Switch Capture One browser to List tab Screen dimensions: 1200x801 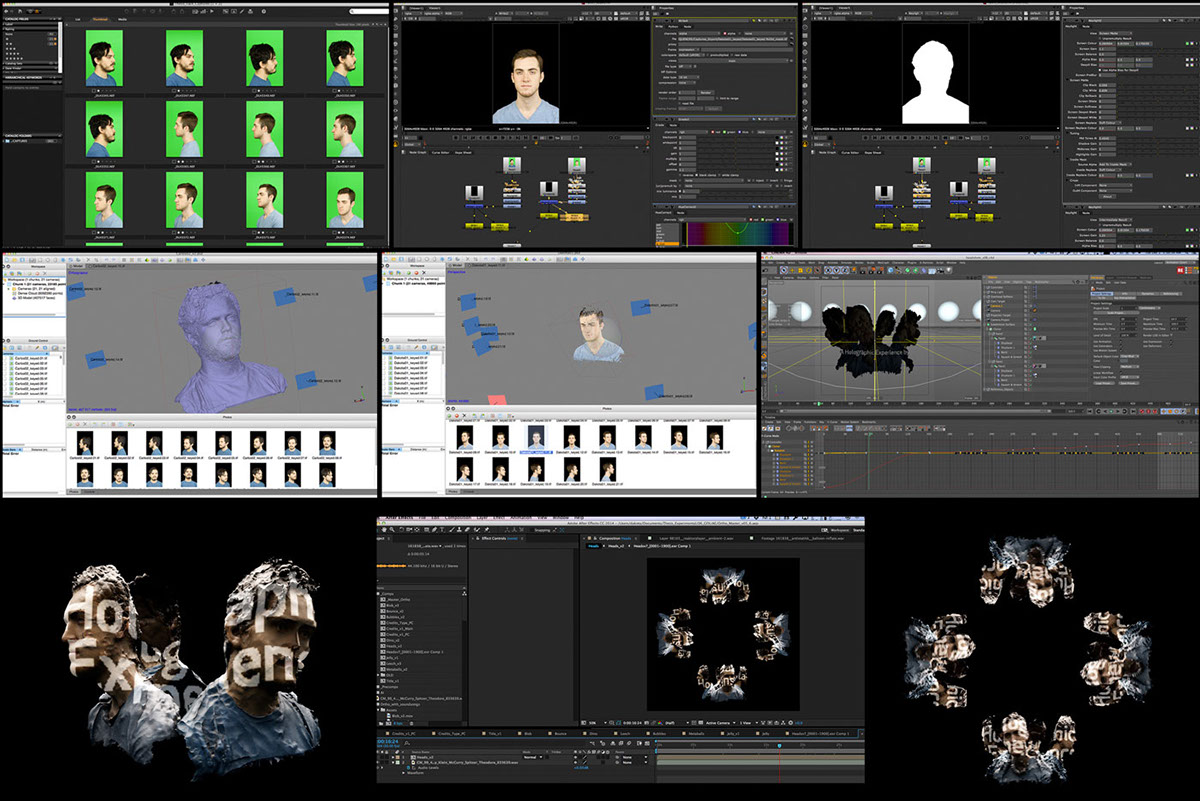(x=78, y=19)
